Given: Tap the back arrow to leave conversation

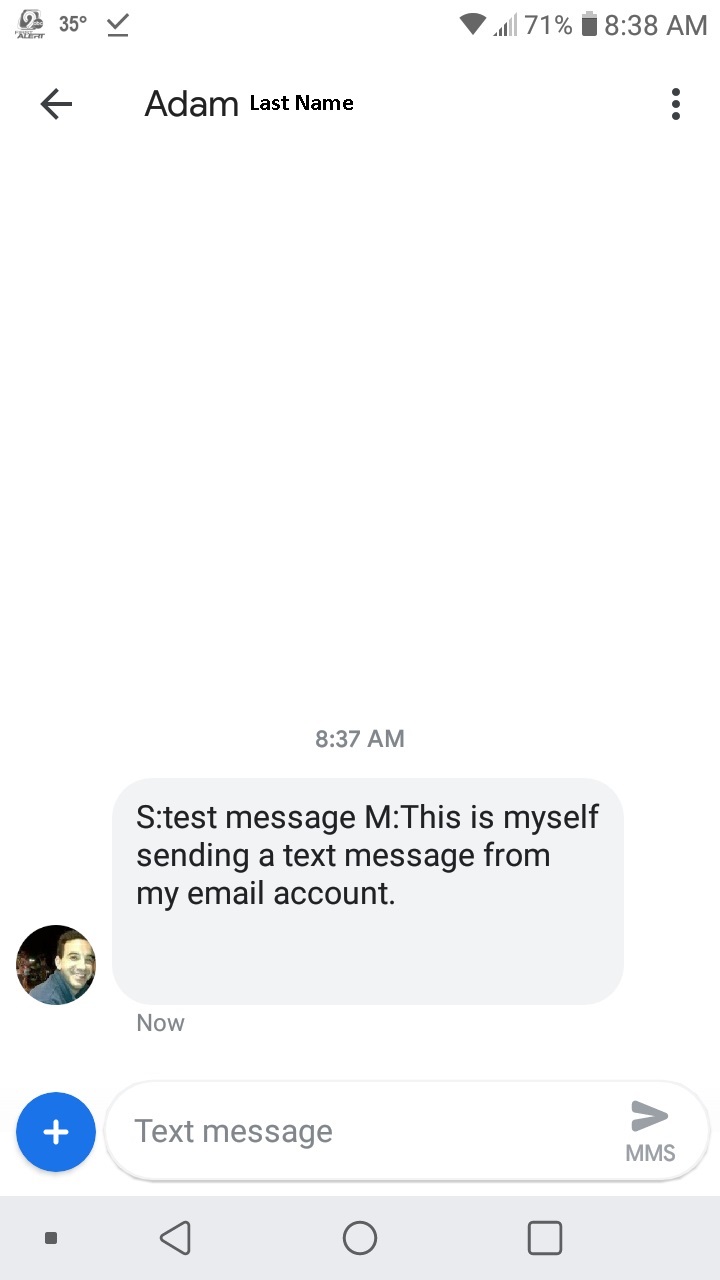Looking at the screenshot, I should [56, 104].
